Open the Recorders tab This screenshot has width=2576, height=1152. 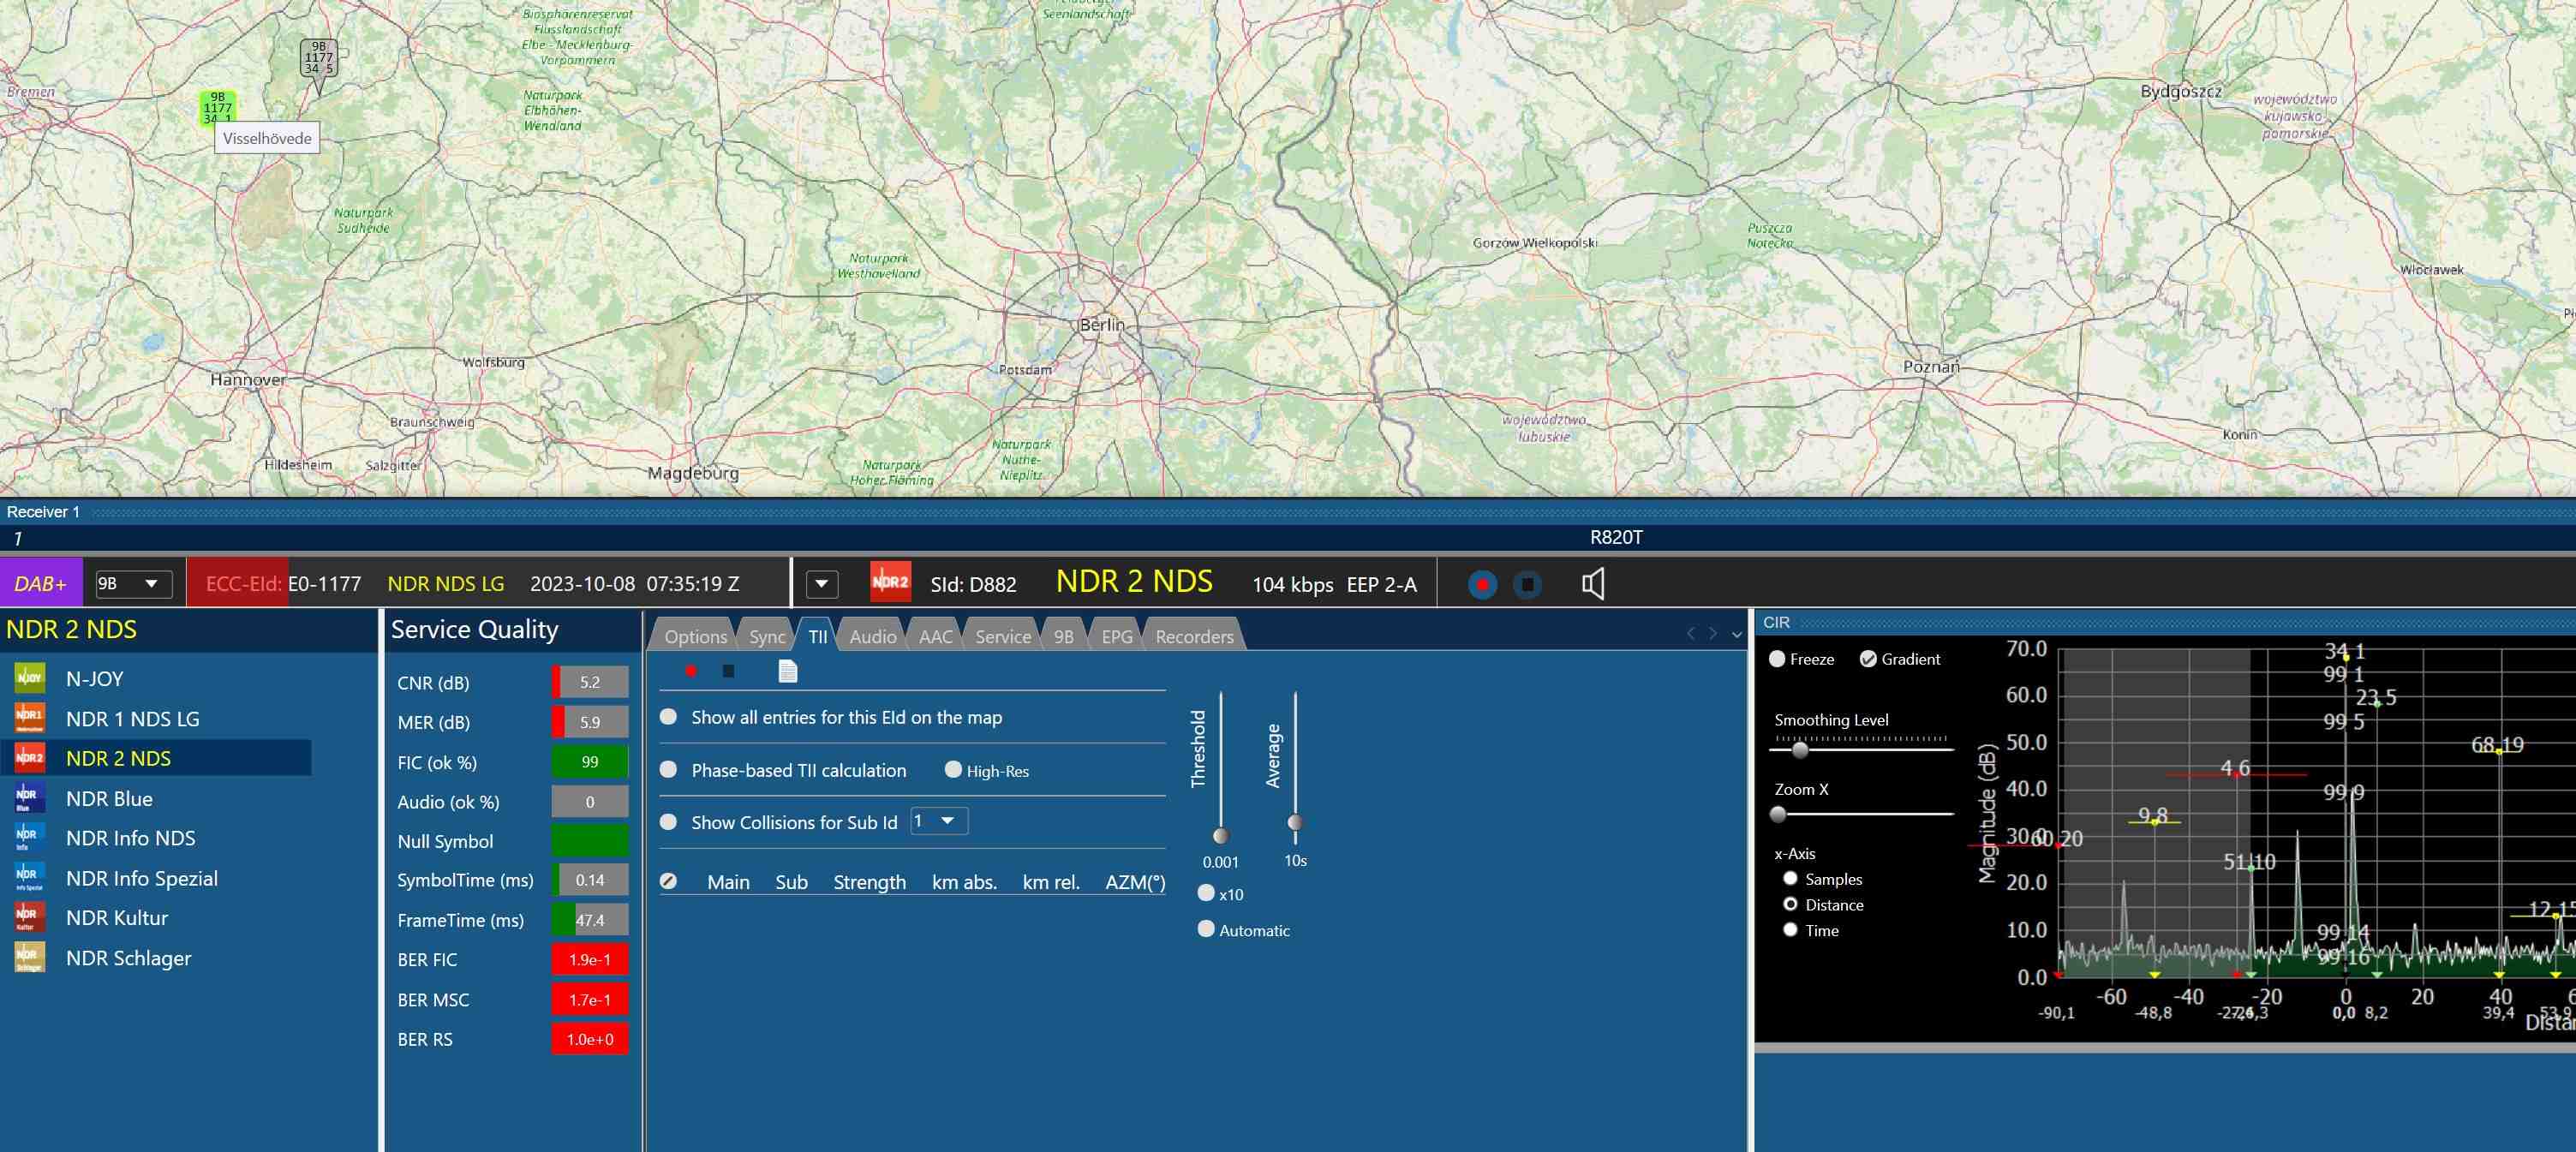(x=1194, y=636)
